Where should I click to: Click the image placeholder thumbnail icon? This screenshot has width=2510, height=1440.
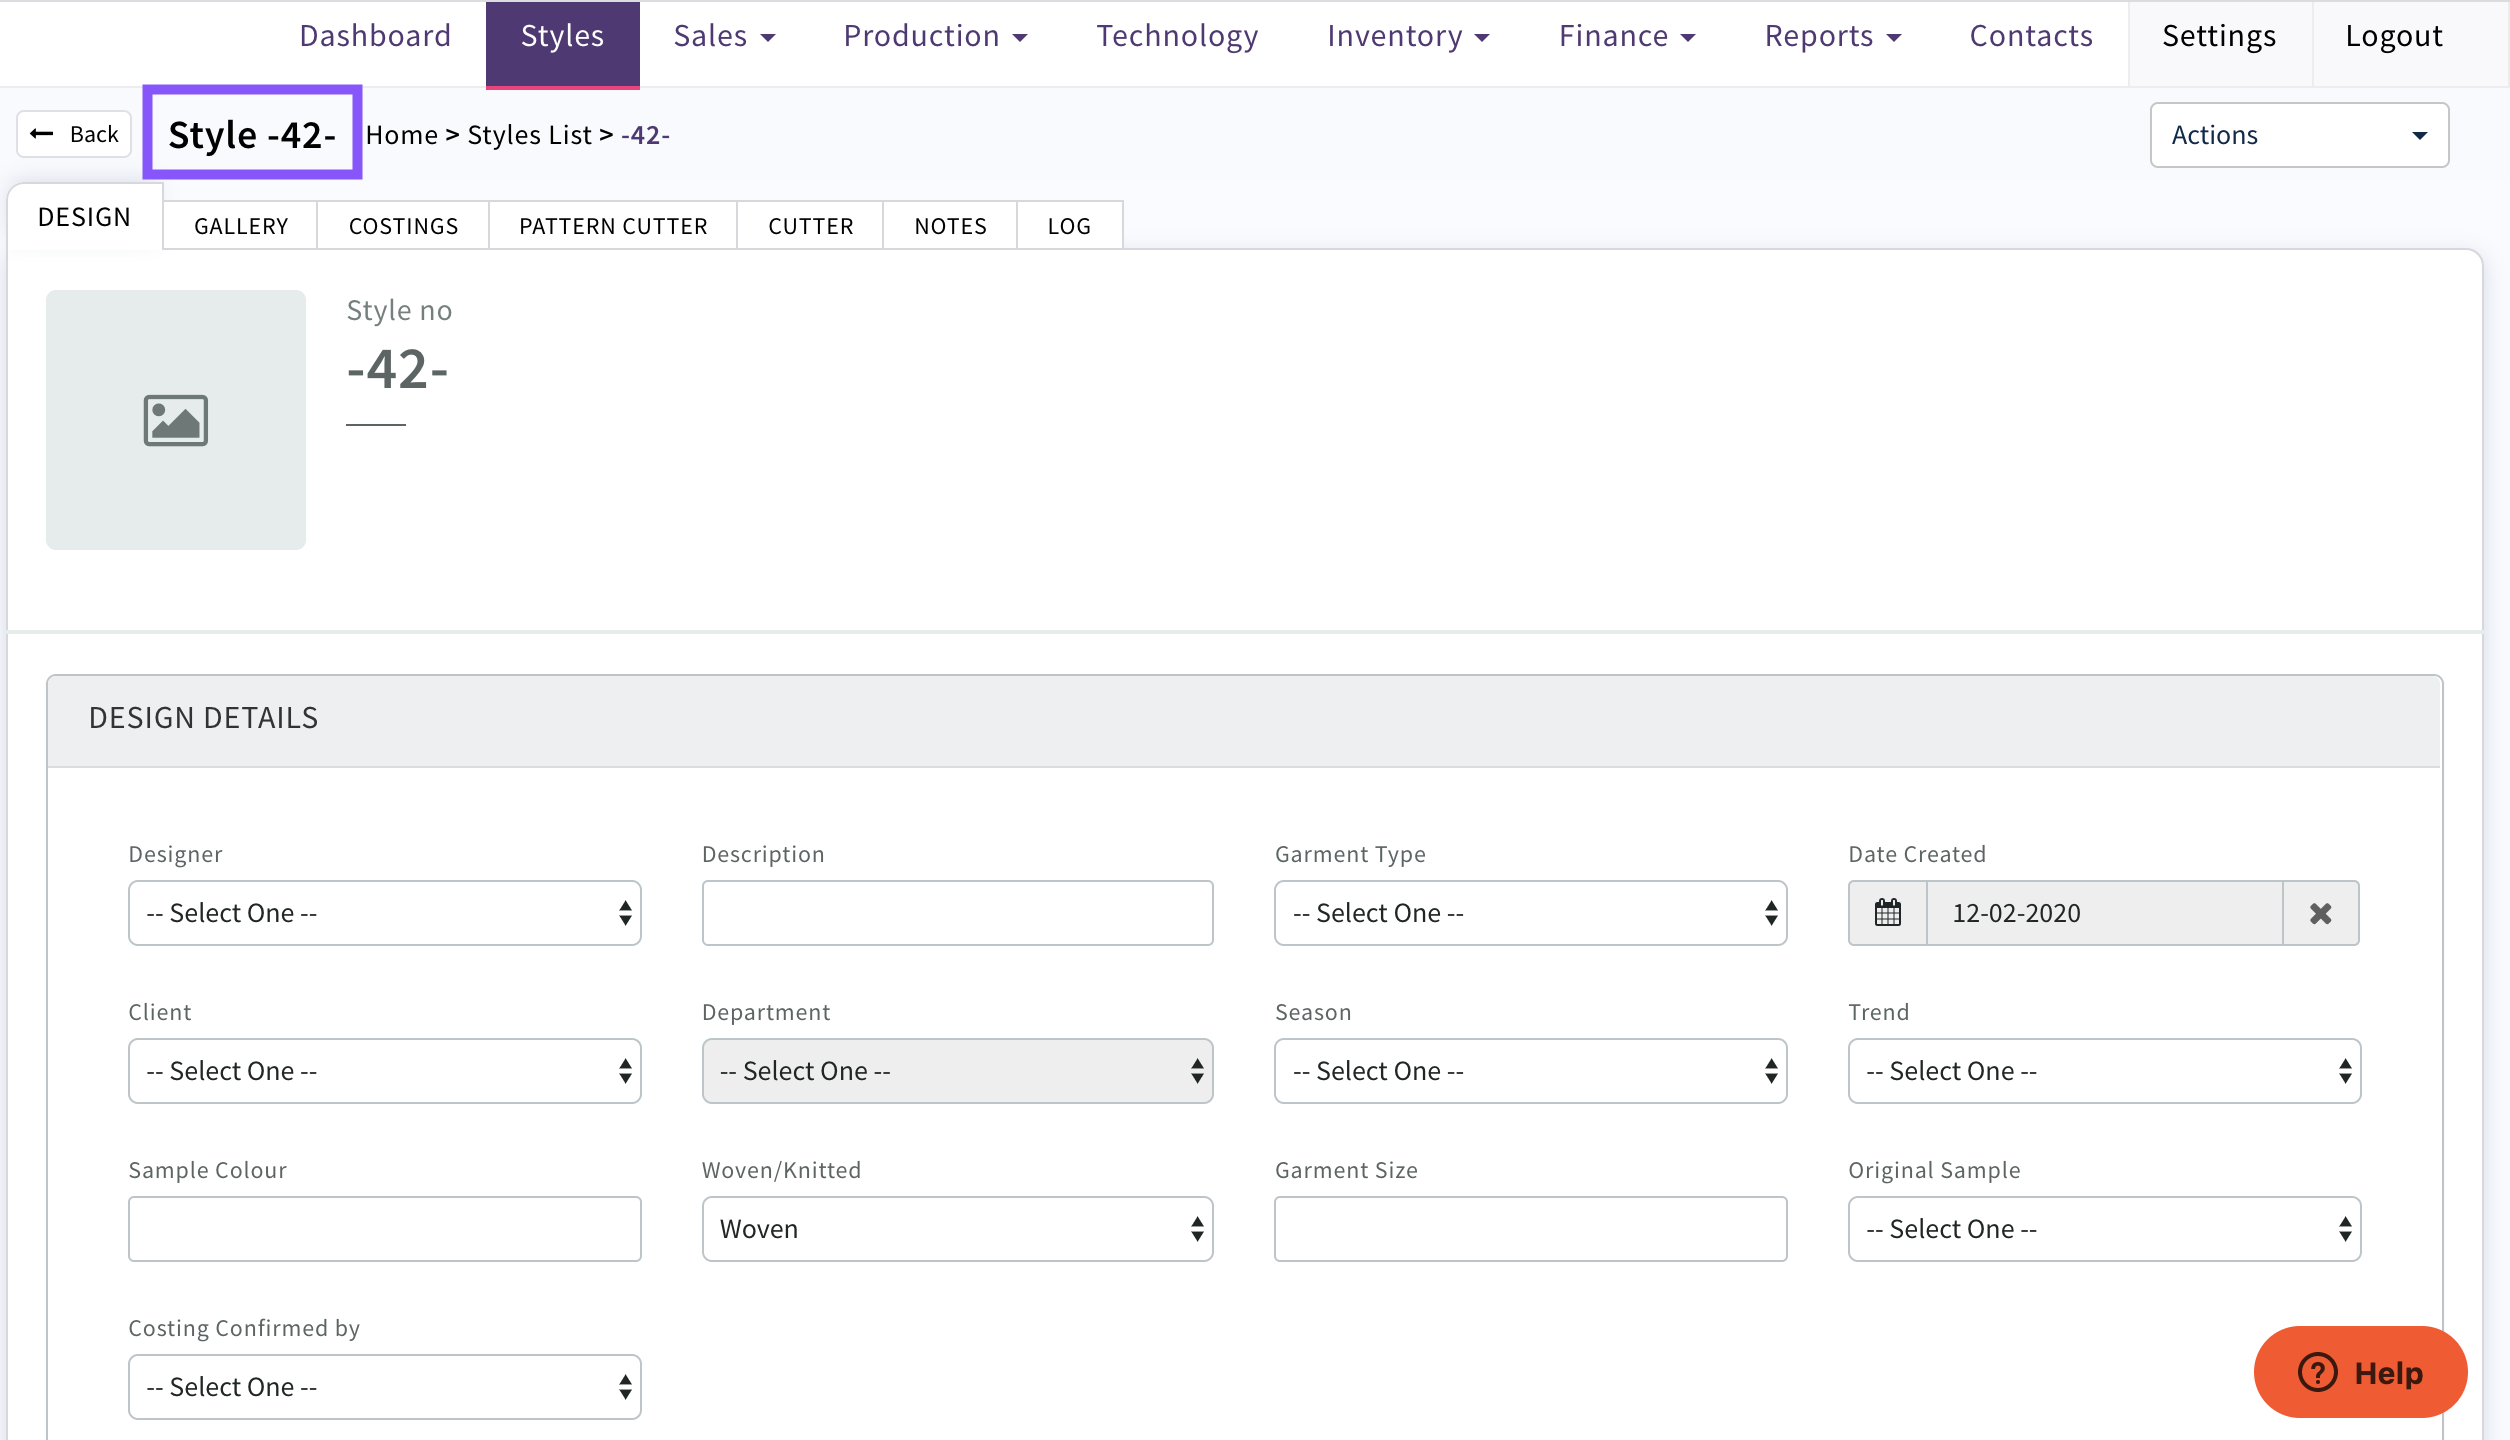click(176, 420)
